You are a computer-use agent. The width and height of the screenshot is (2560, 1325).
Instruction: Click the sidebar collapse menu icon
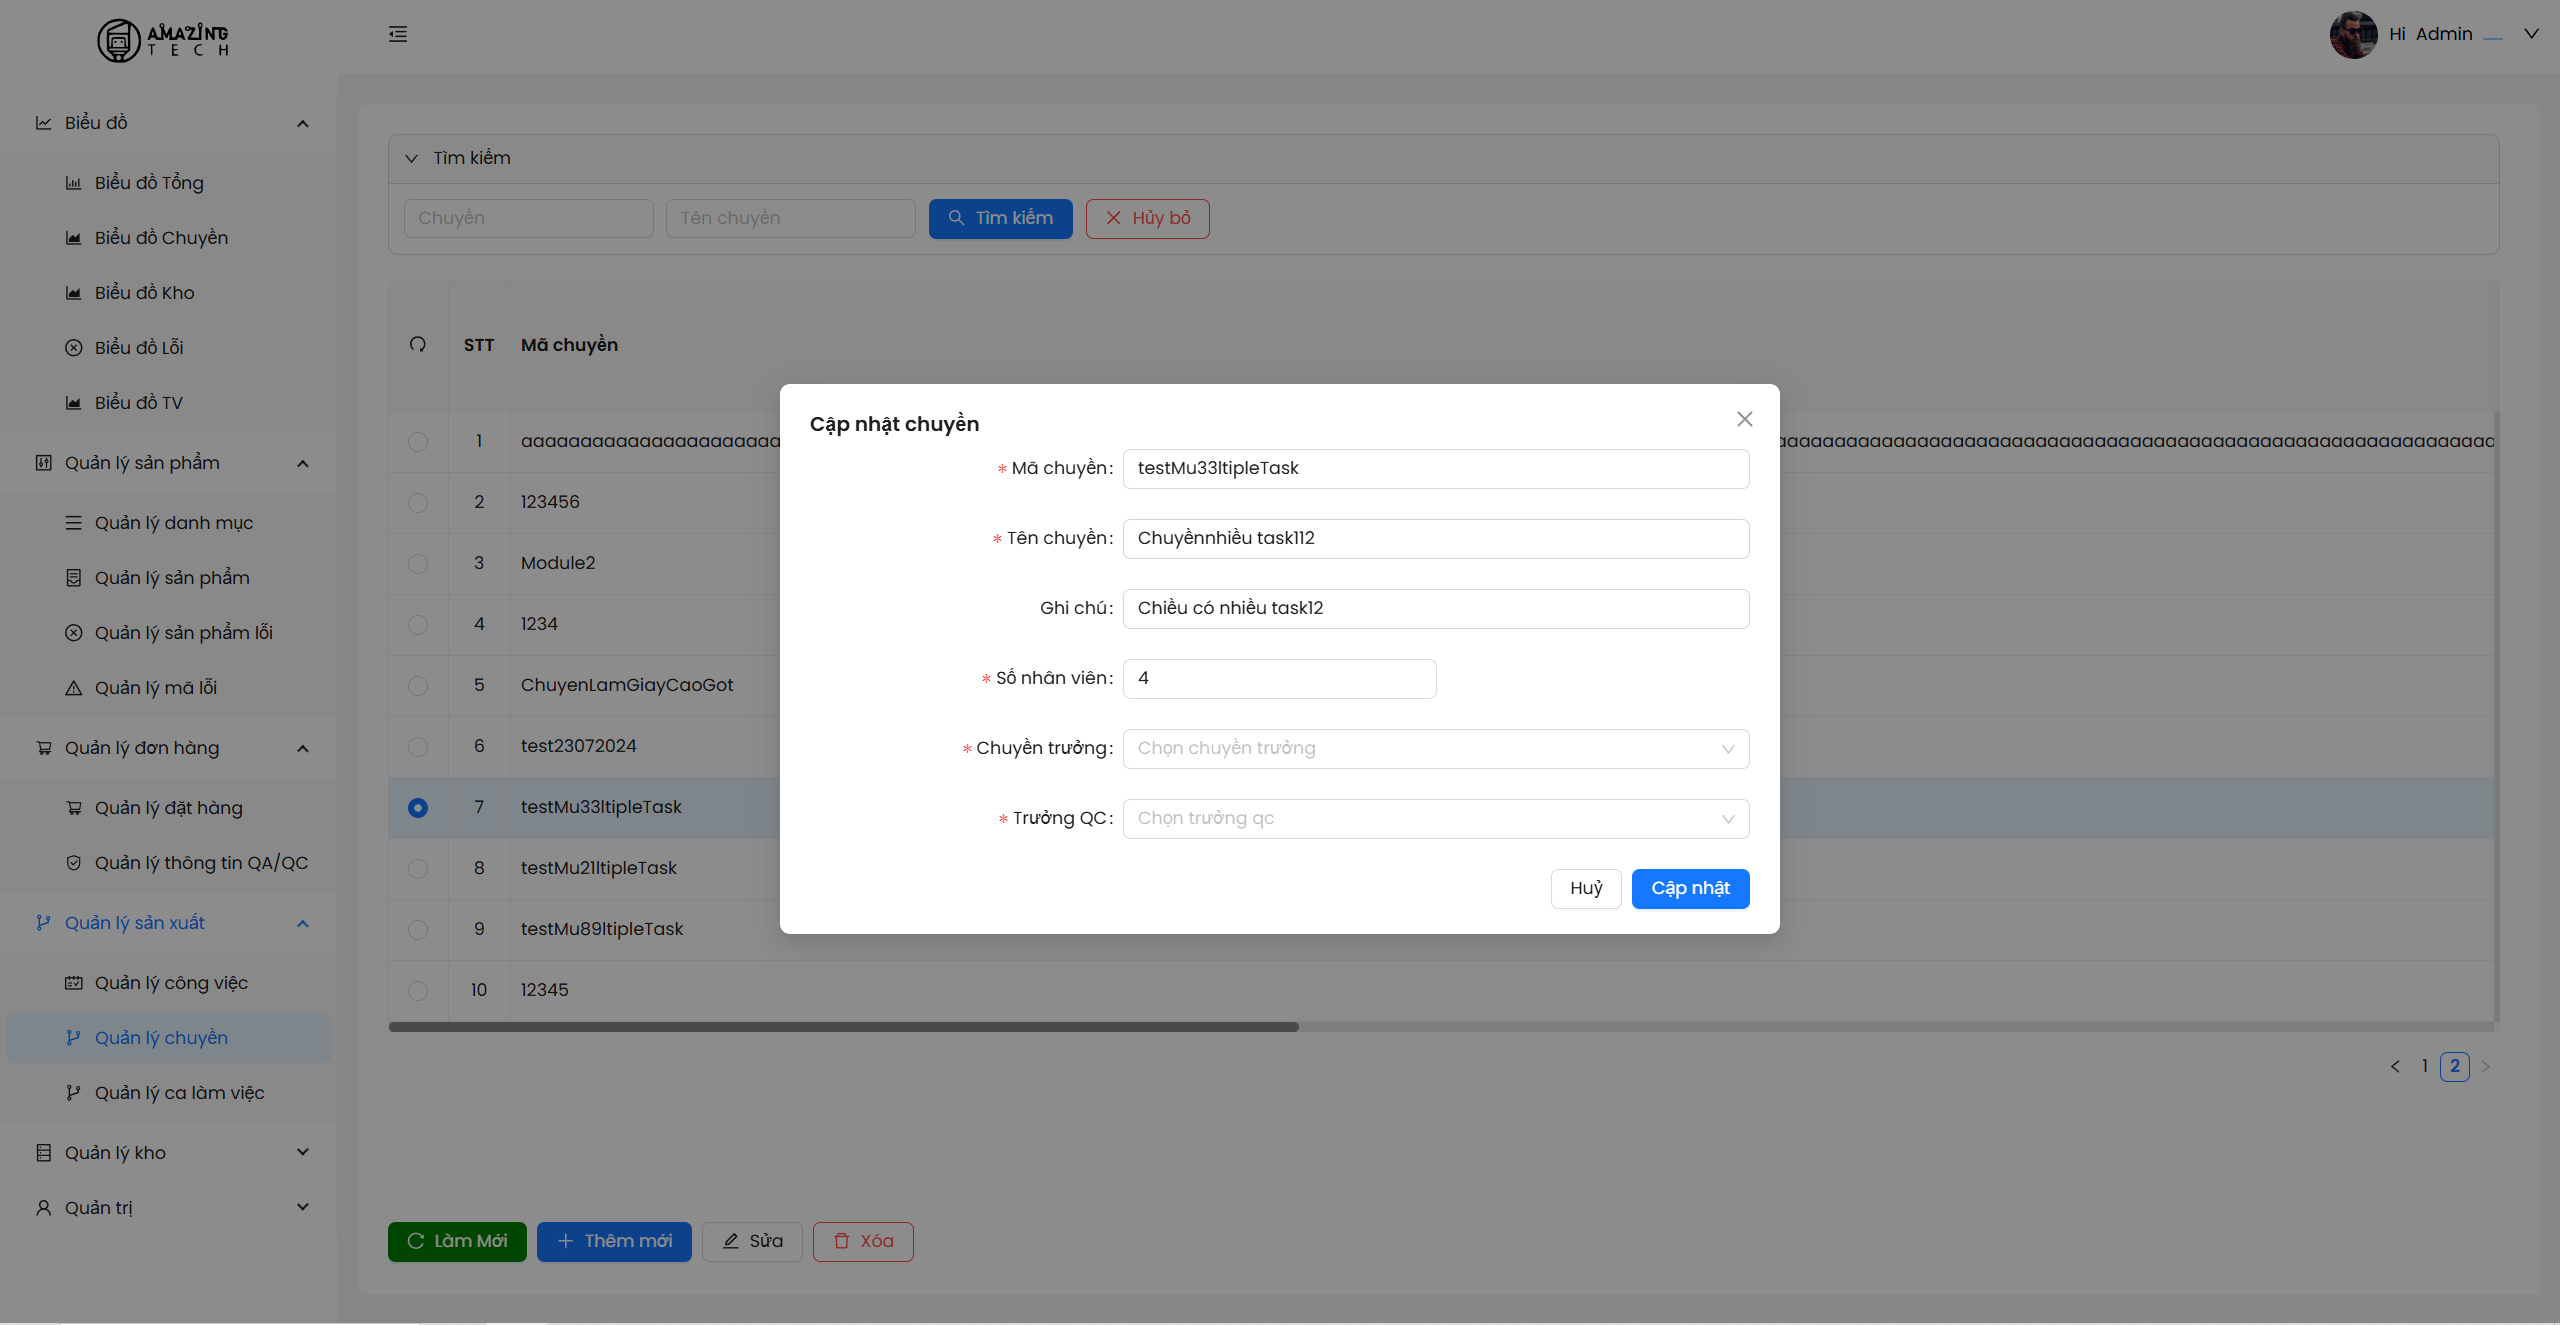point(398,34)
